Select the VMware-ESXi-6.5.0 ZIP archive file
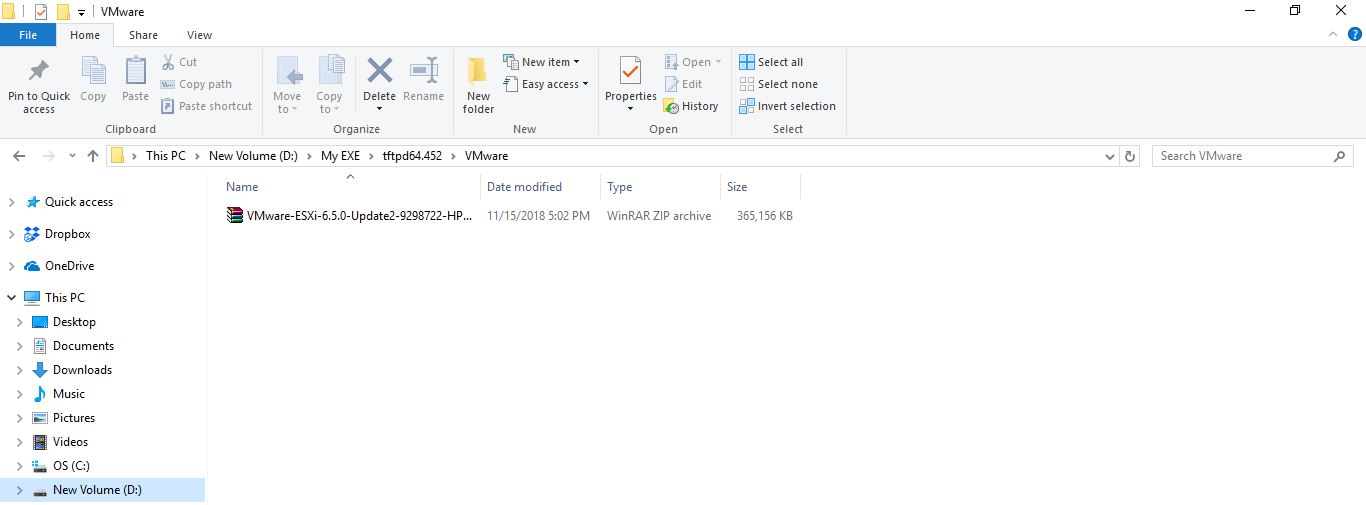The width and height of the screenshot is (1366, 505). tap(358, 216)
